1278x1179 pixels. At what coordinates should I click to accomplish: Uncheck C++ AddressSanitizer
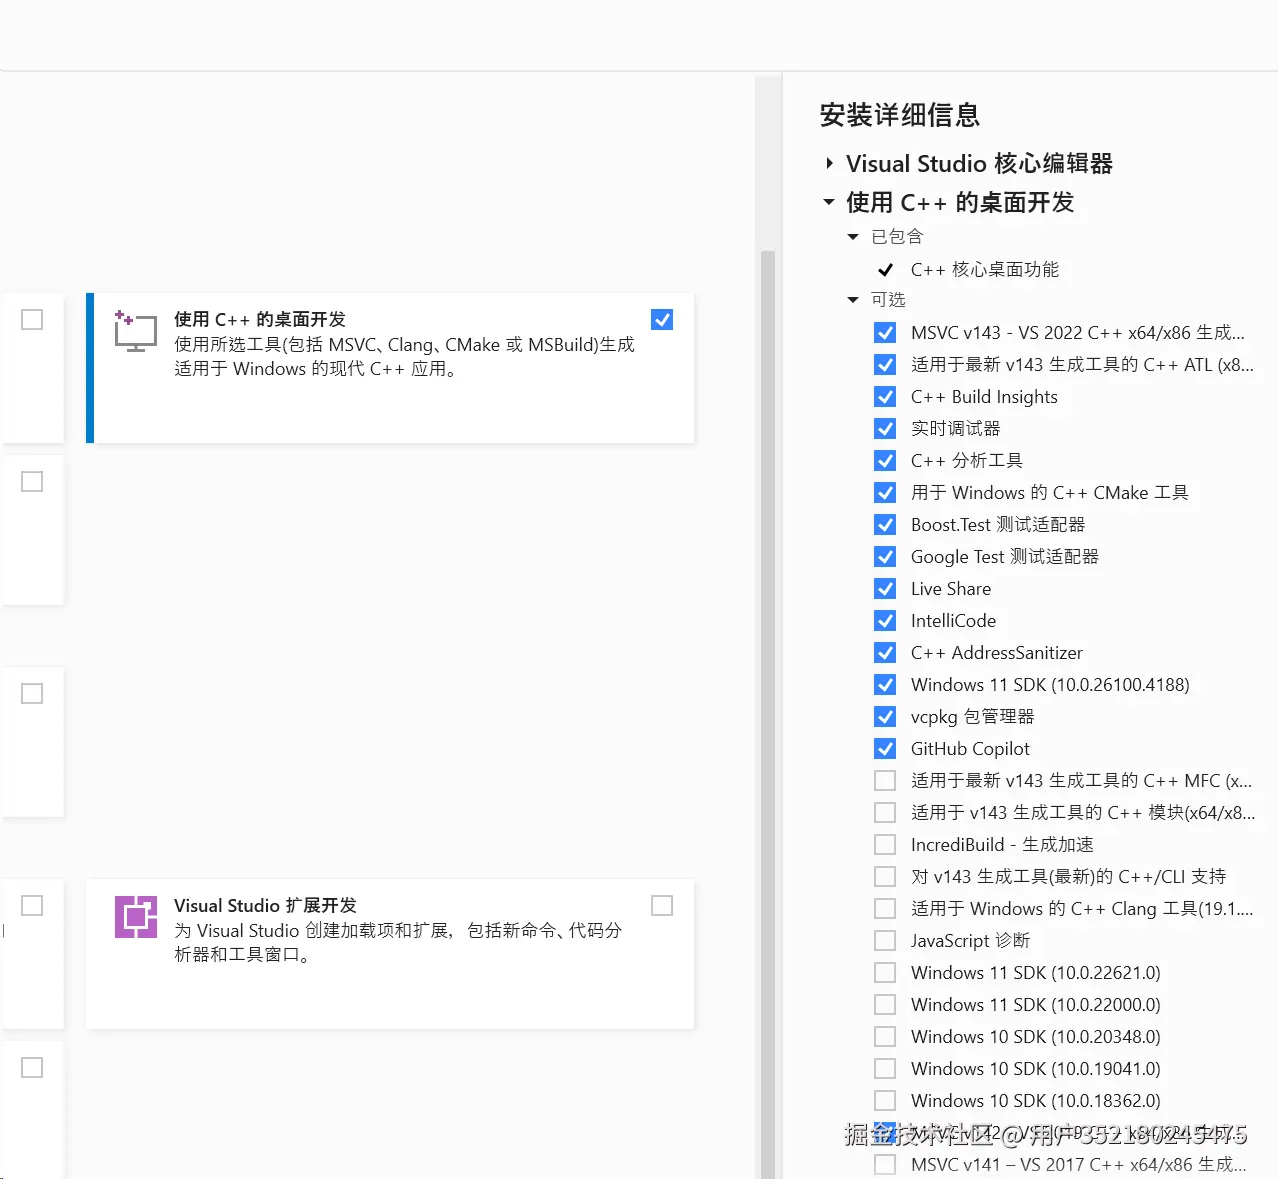click(x=885, y=652)
